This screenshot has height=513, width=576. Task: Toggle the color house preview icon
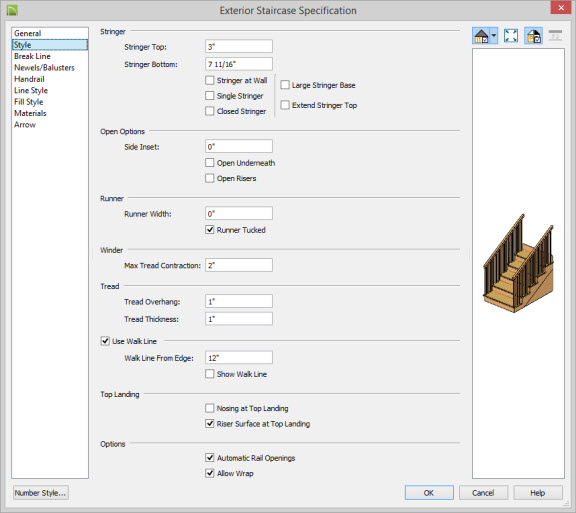[x=534, y=36]
